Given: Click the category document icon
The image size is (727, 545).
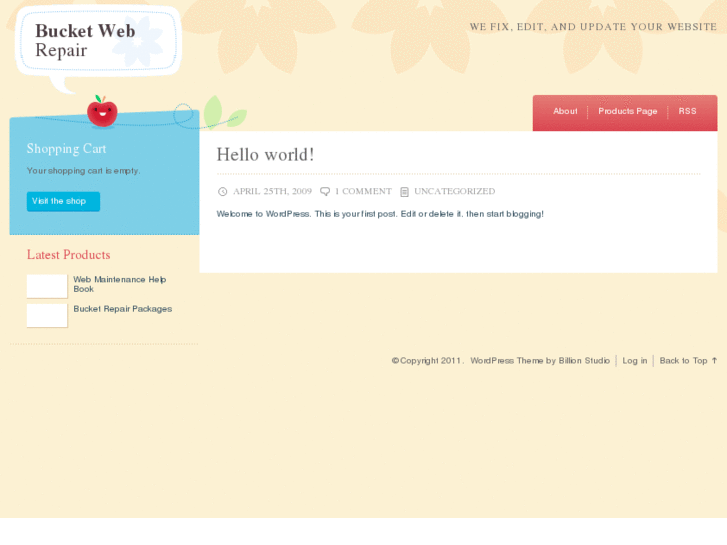Looking at the screenshot, I should 404,192.
